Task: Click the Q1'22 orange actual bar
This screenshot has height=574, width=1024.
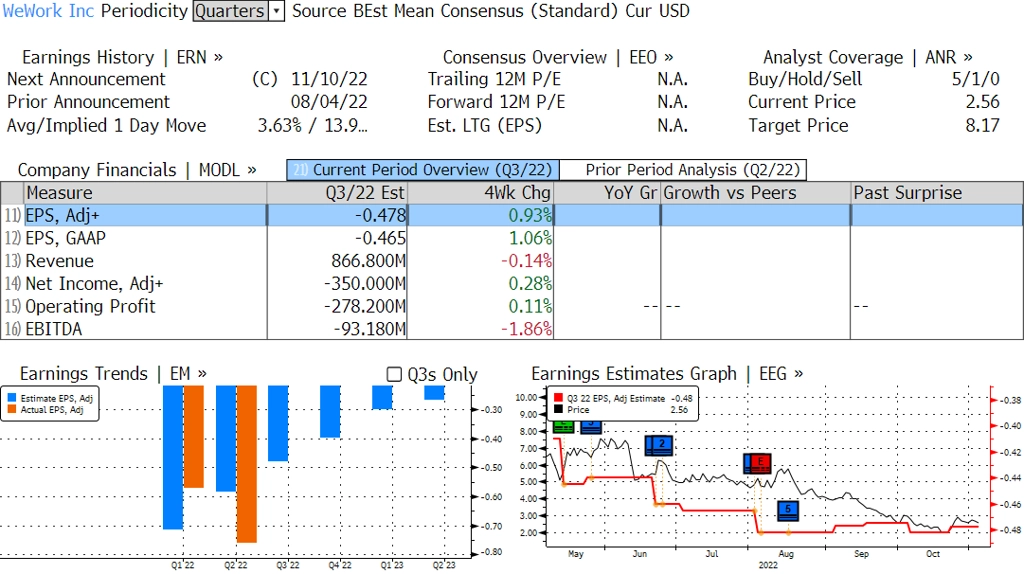Action: pos(194,437)
